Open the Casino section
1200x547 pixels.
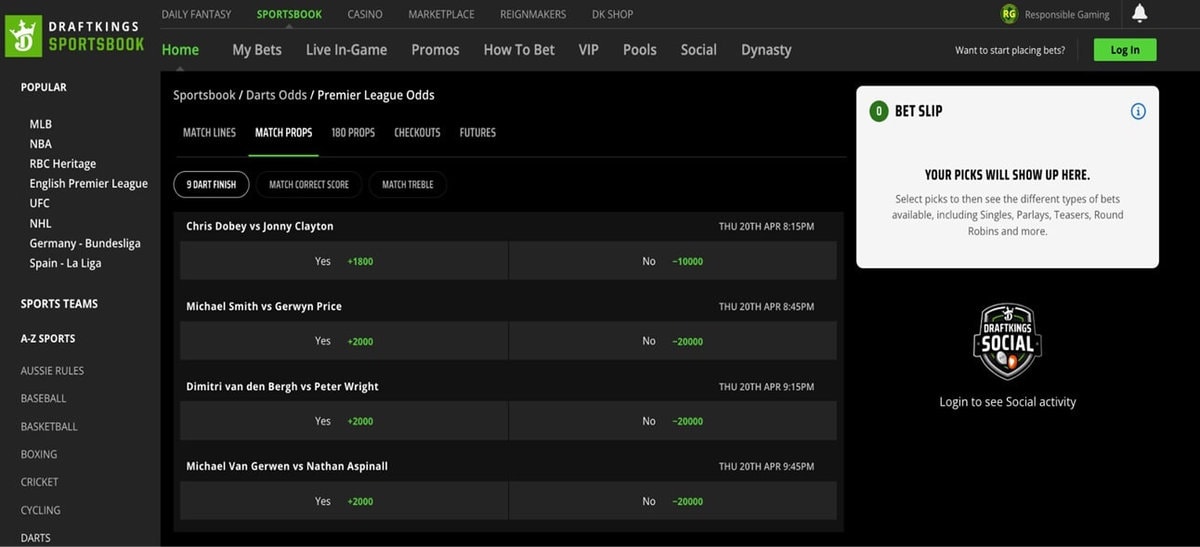click(365, 14)
